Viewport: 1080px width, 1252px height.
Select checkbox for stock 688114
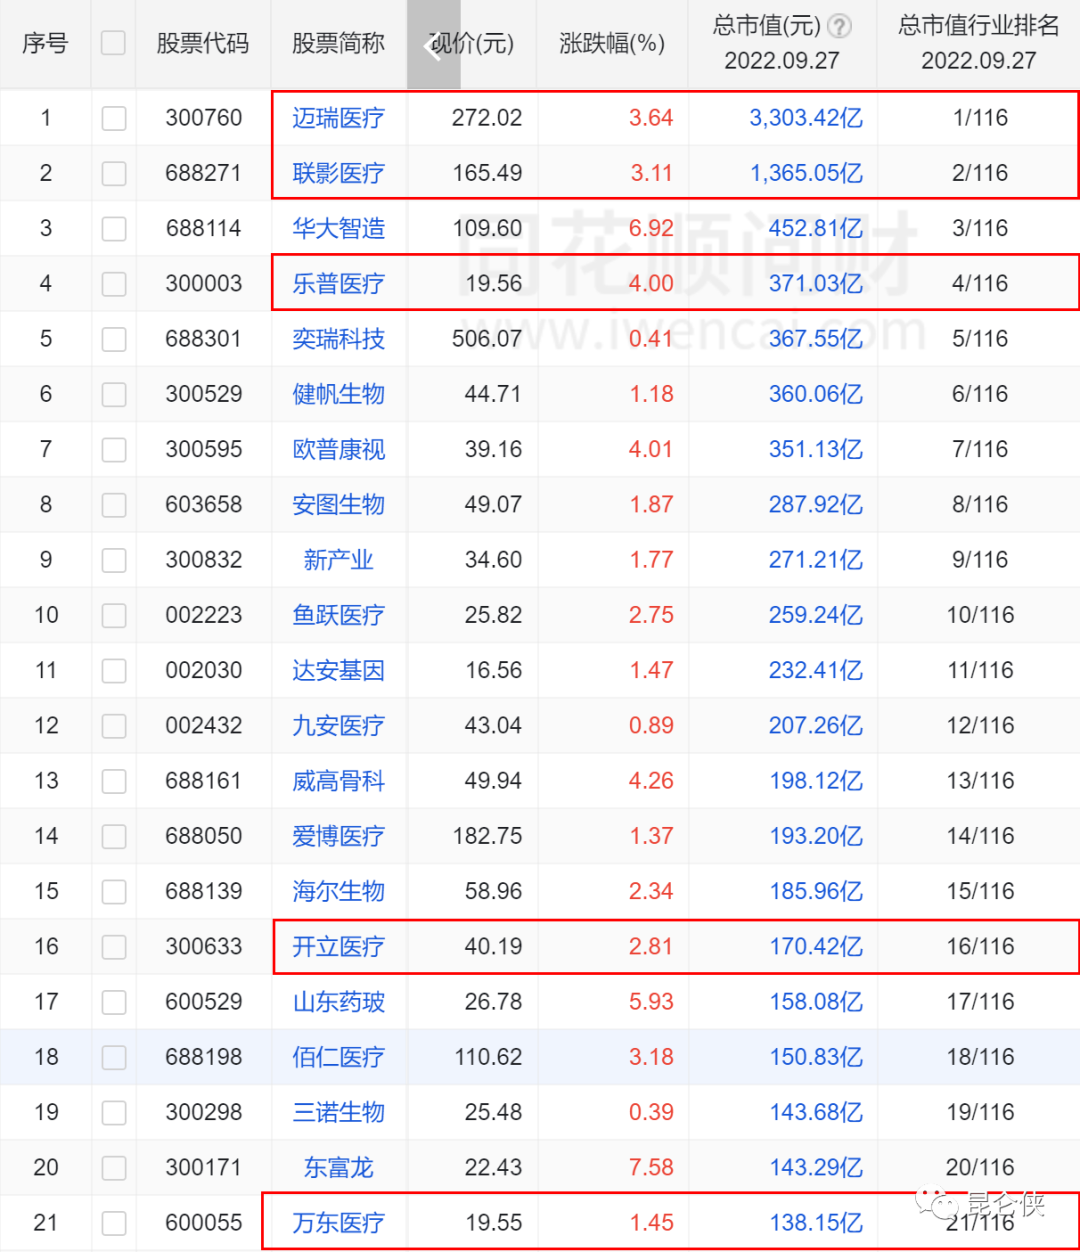114,229
